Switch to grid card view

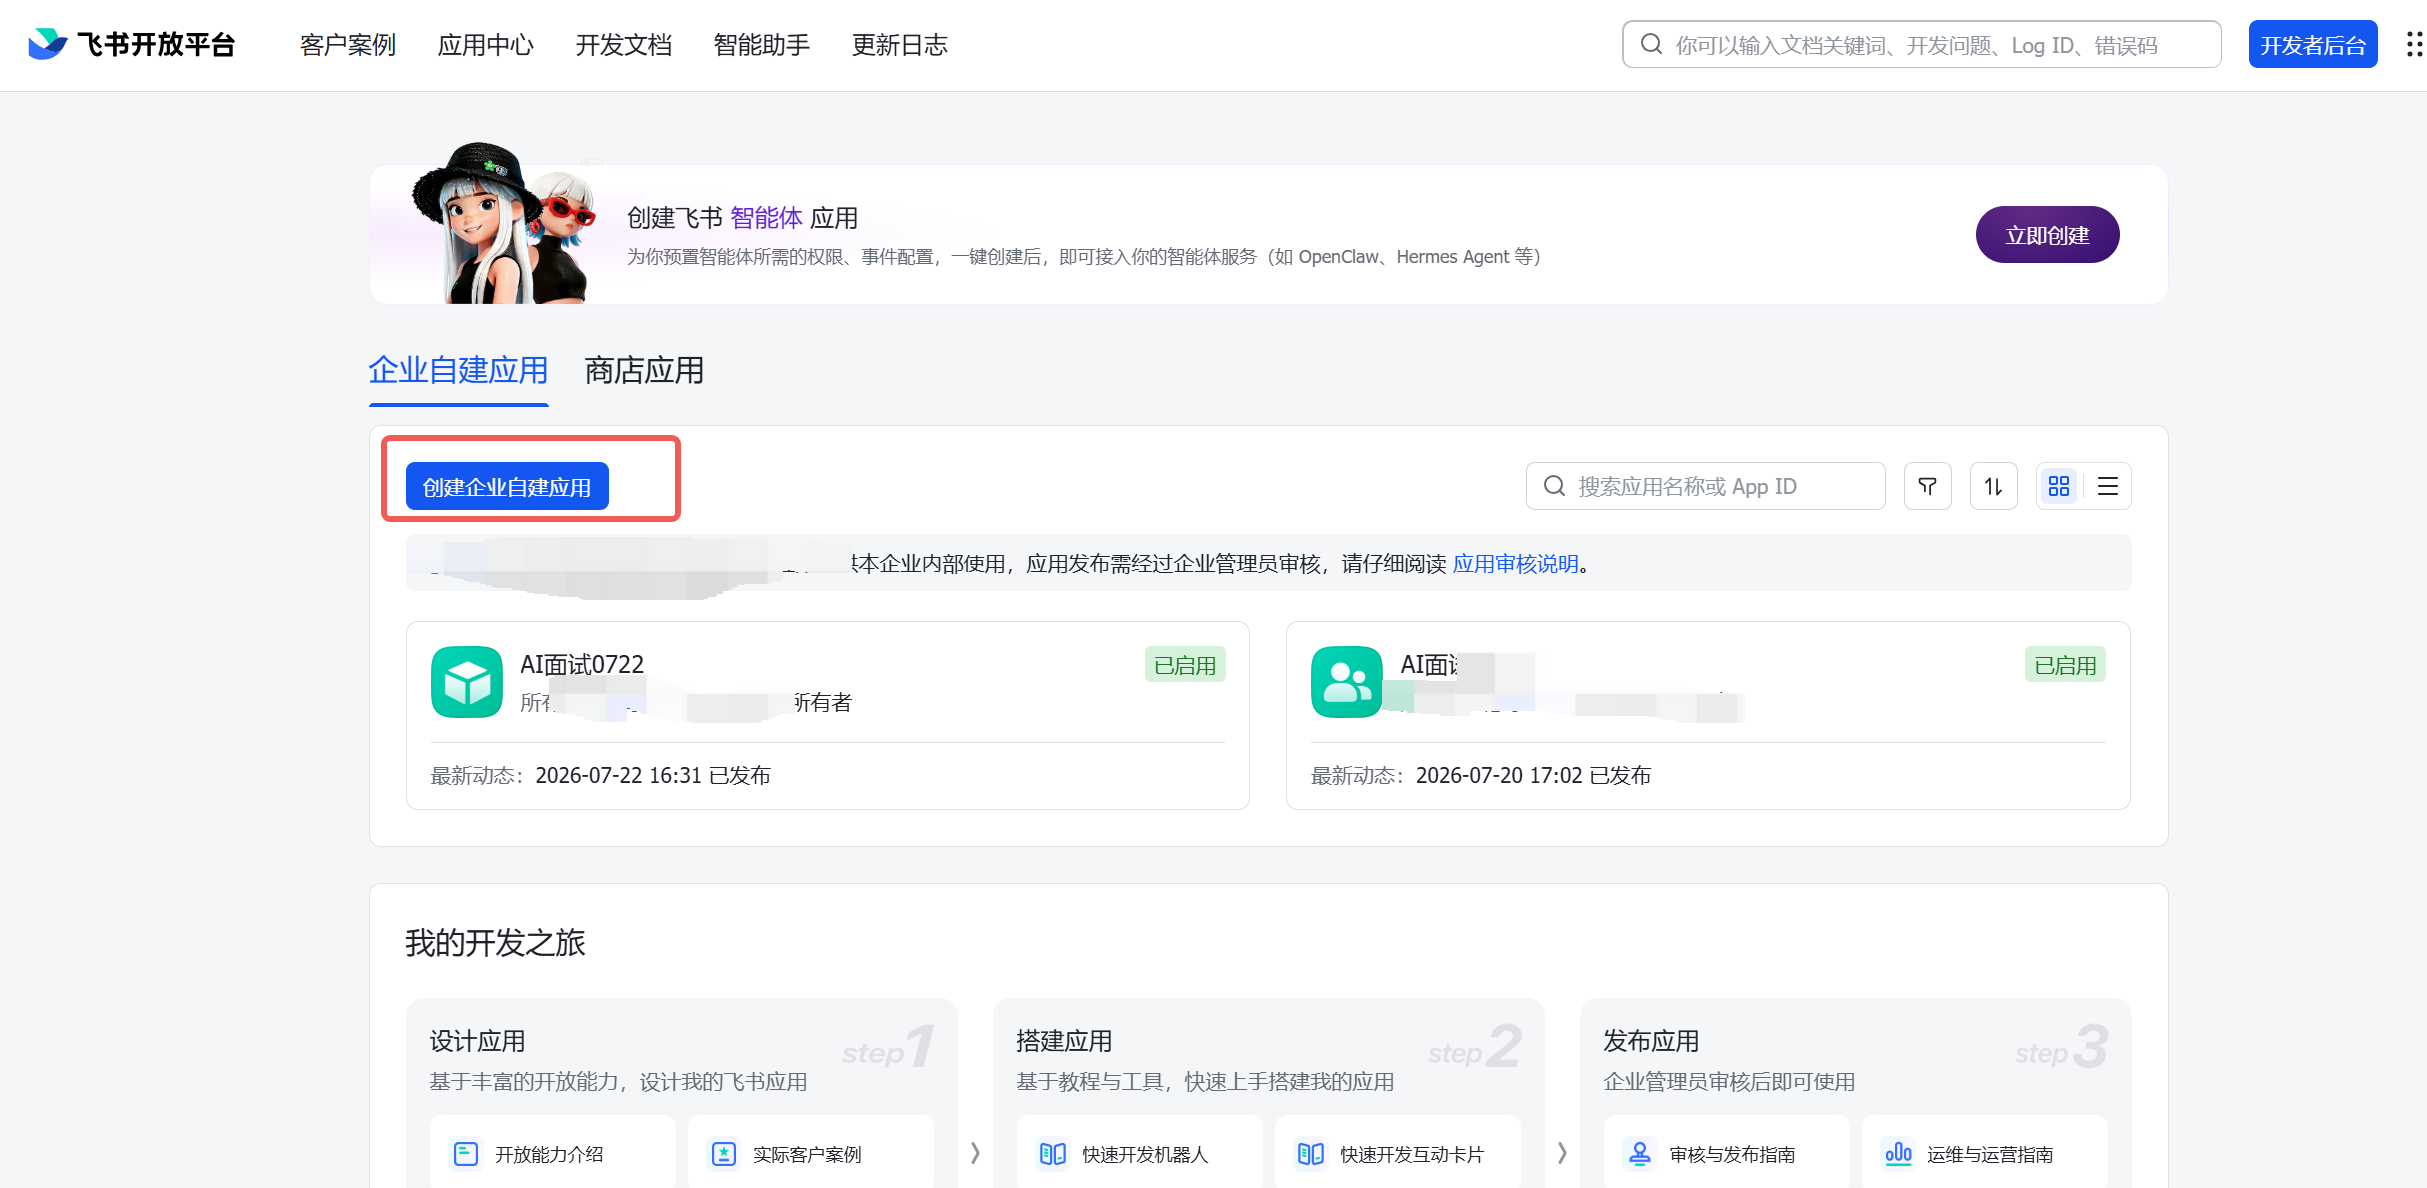pos(2059,486)
